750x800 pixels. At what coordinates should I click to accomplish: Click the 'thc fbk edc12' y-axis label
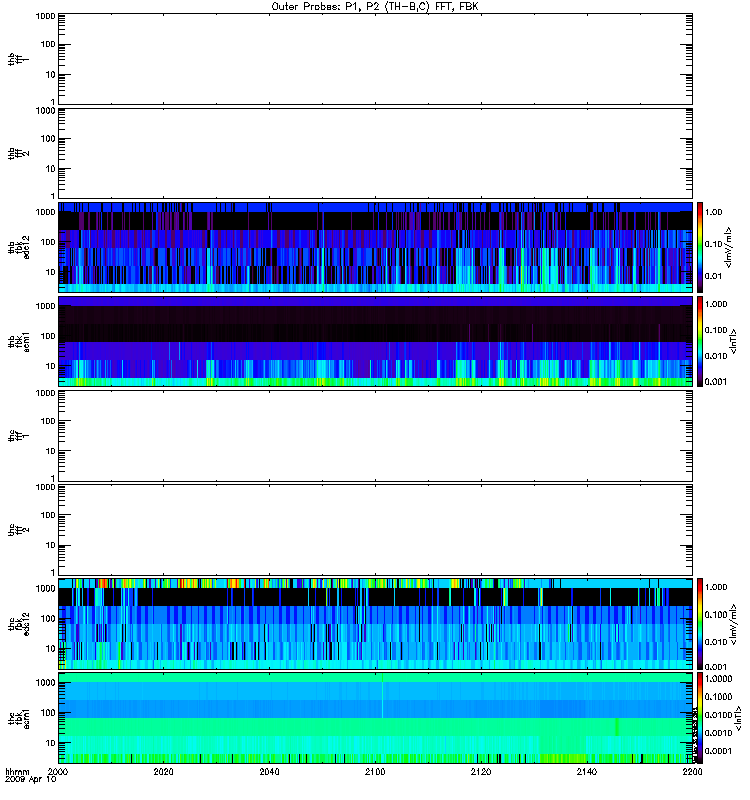click(x=19, y=623)
